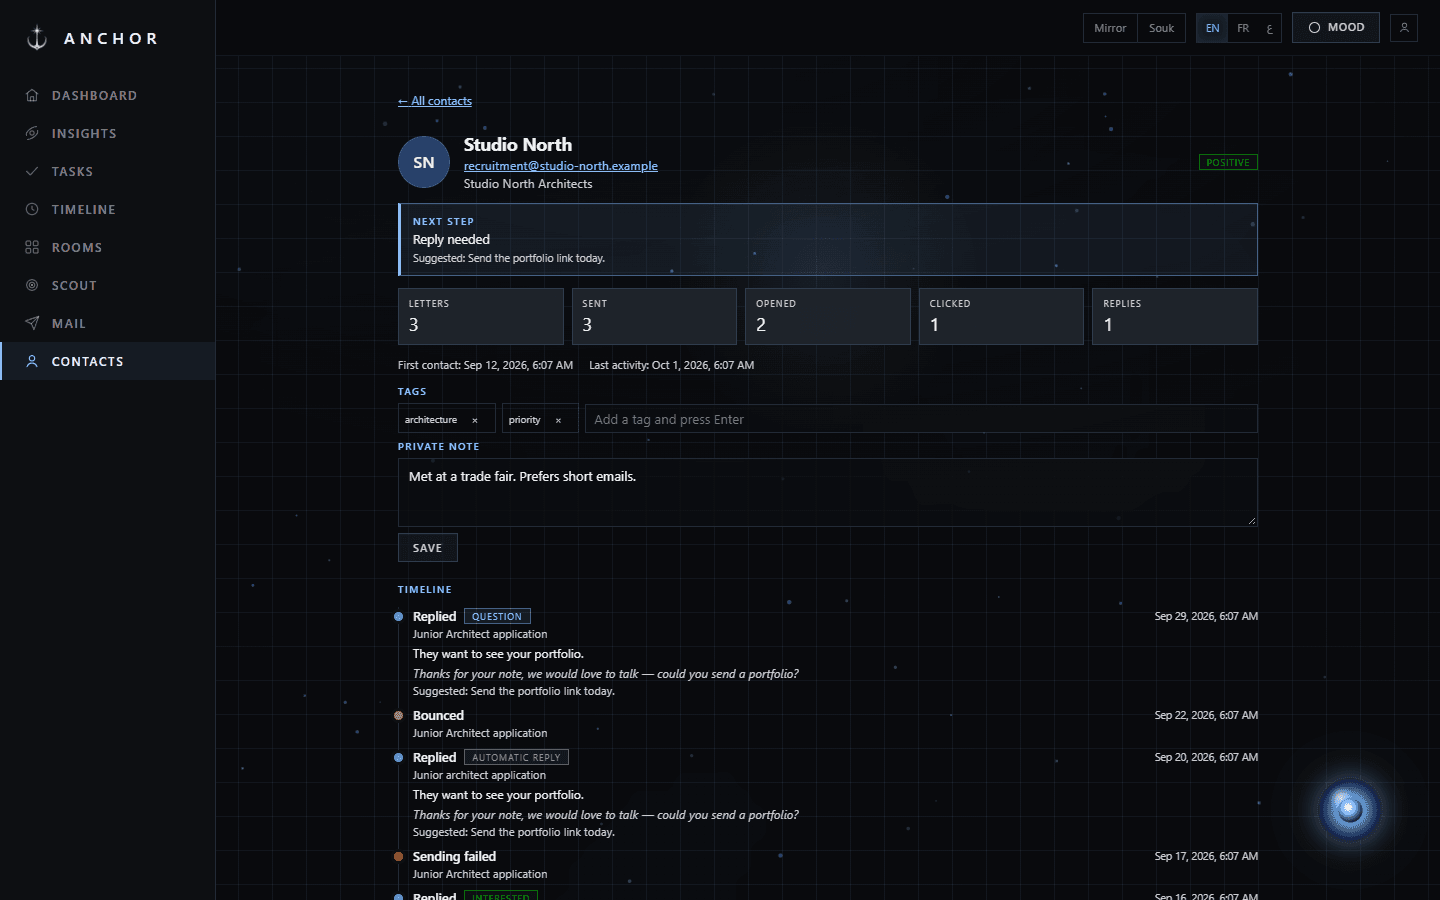
Task: Toggle the Mood button
Action: (1336, 28)
